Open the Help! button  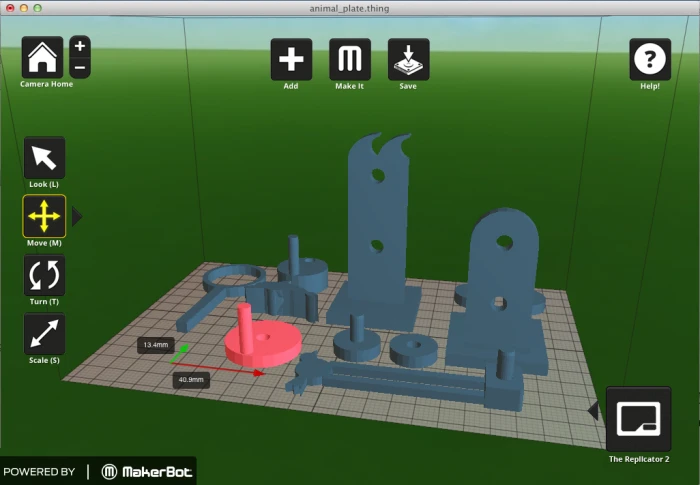[650, 59]
